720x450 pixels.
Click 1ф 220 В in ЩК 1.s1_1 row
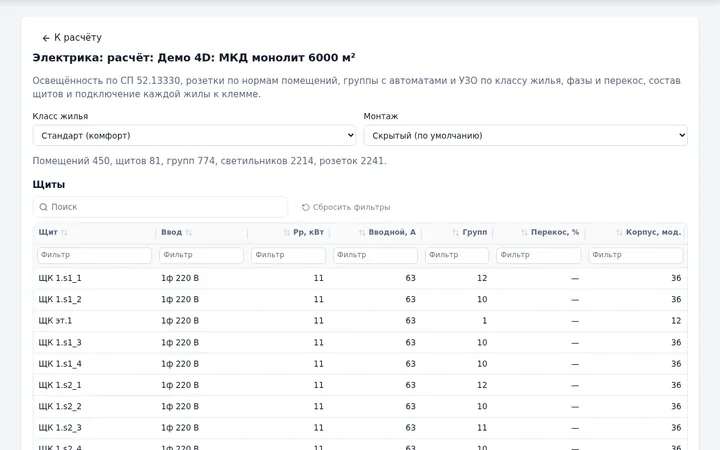coord(180,278)
